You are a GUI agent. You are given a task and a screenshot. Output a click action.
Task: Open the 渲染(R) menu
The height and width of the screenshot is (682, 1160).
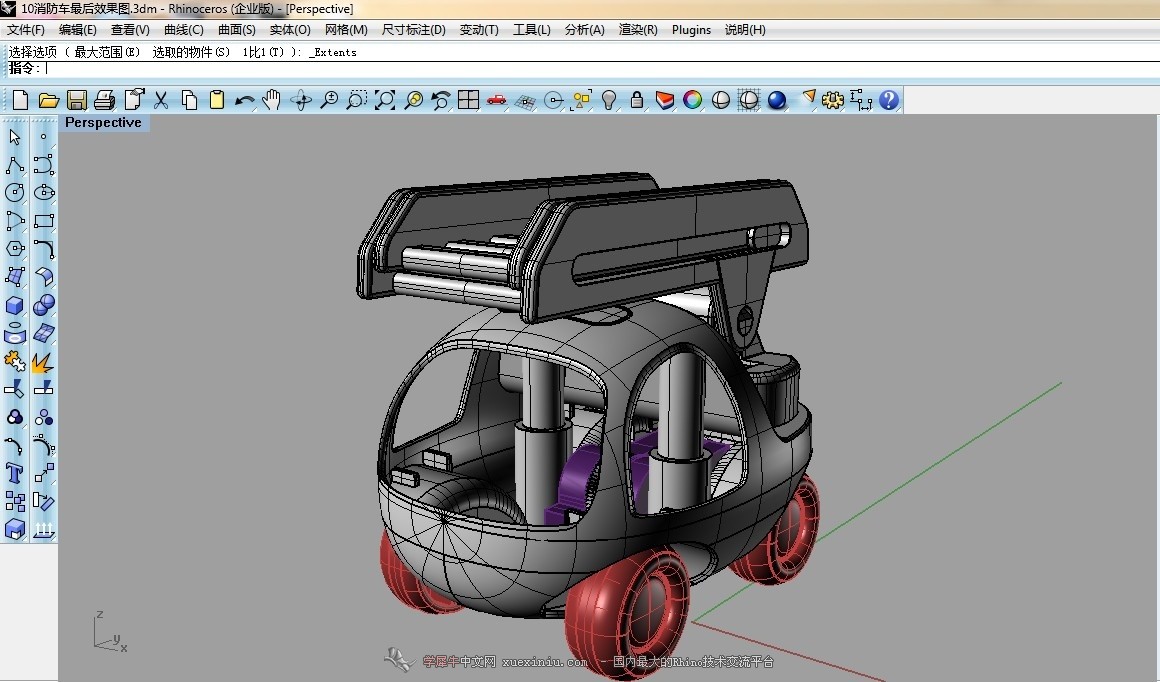pyautogui.click(x=638, y=30)
